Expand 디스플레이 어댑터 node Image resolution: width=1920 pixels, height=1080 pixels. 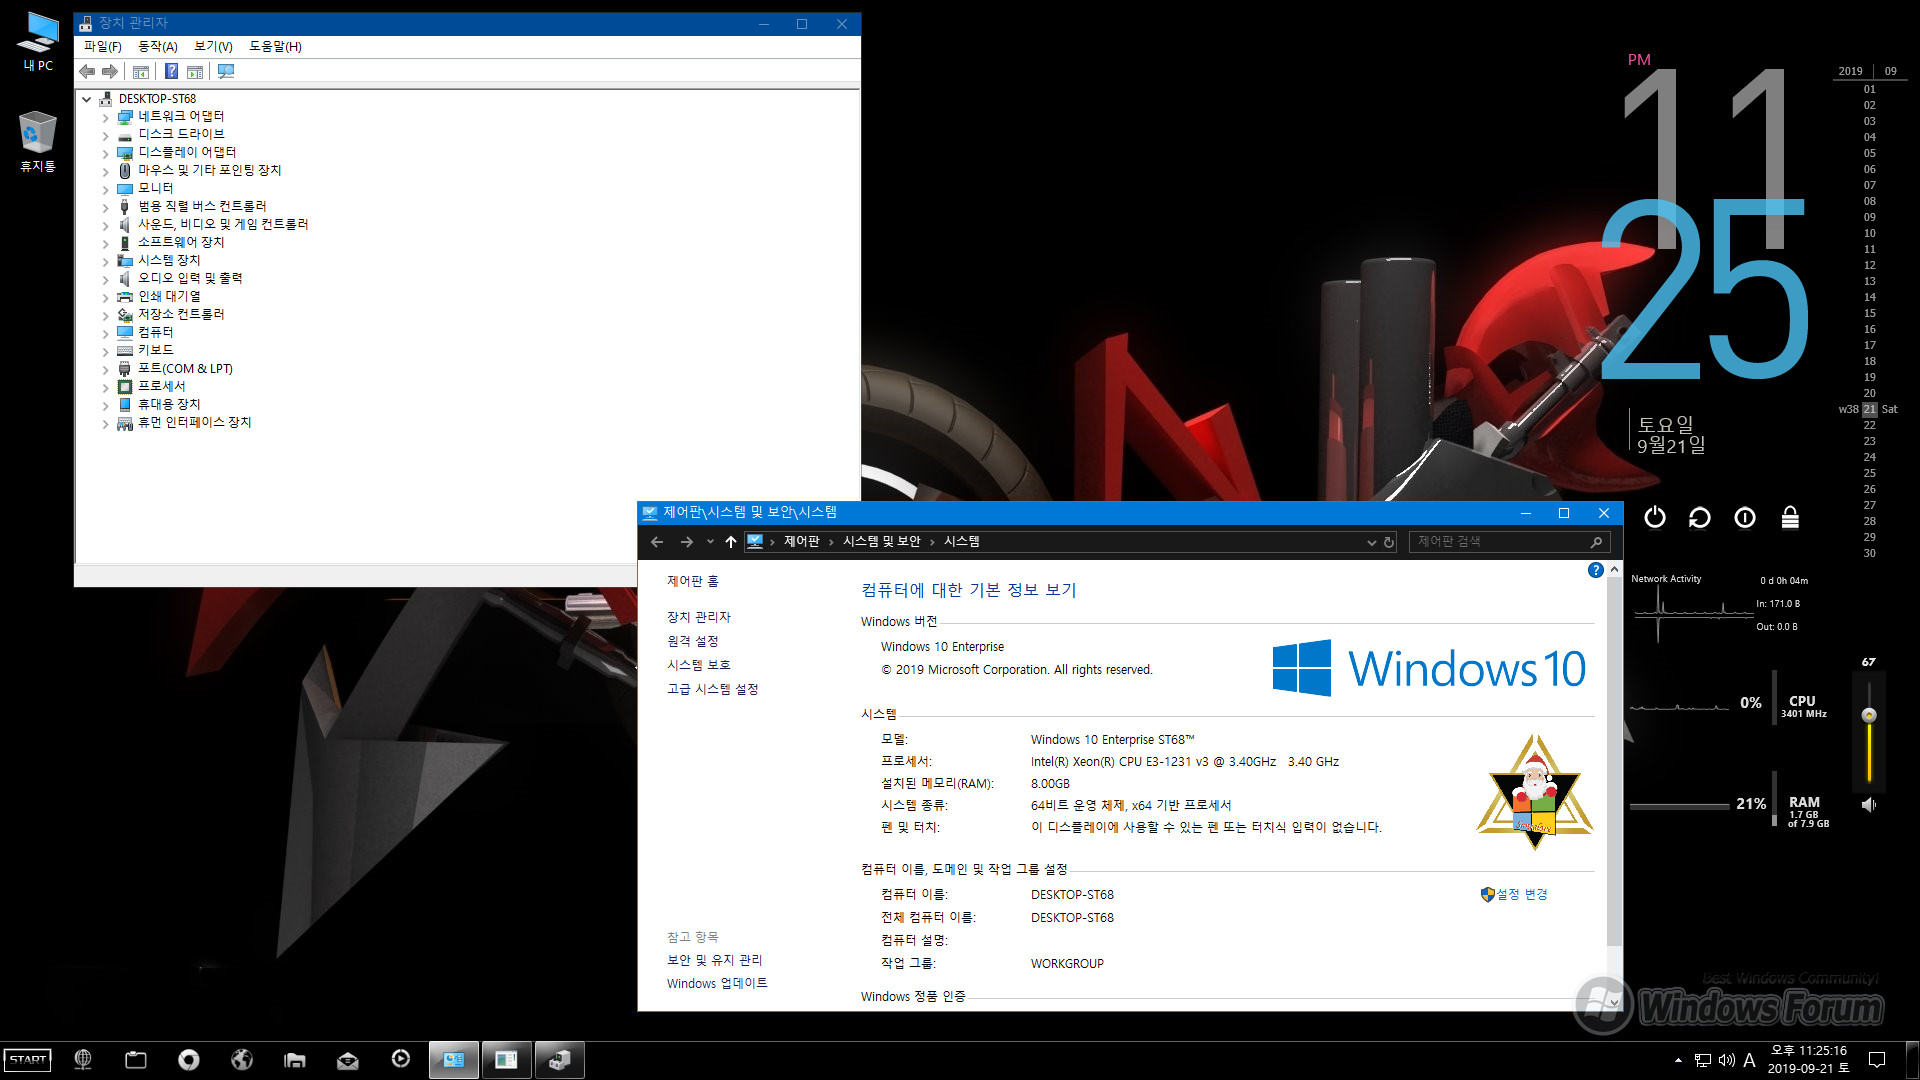click(106, 153)
